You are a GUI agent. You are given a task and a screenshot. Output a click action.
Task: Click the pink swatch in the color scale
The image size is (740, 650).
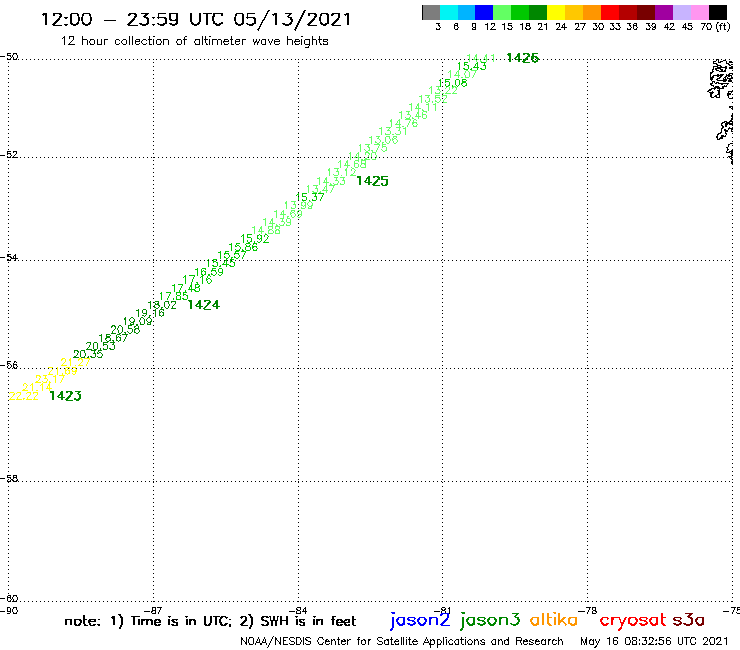[699, 12]
